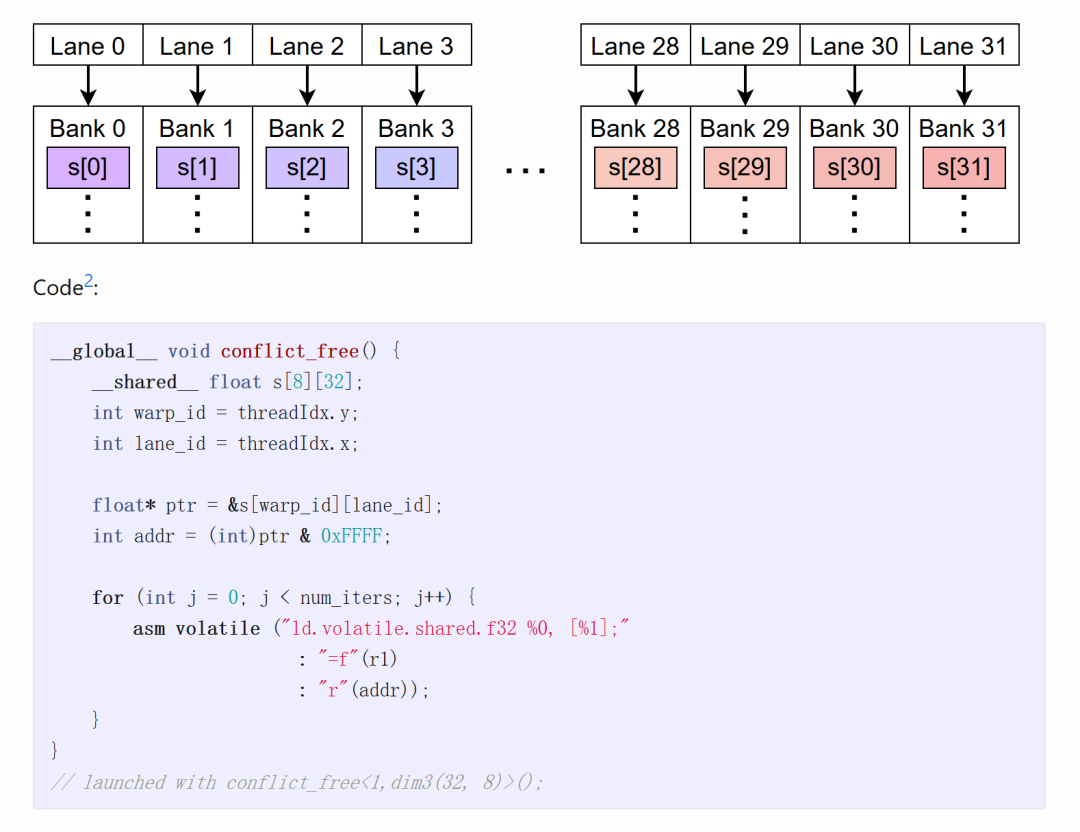Click the arrow below Lane 29

pos(745,86)
